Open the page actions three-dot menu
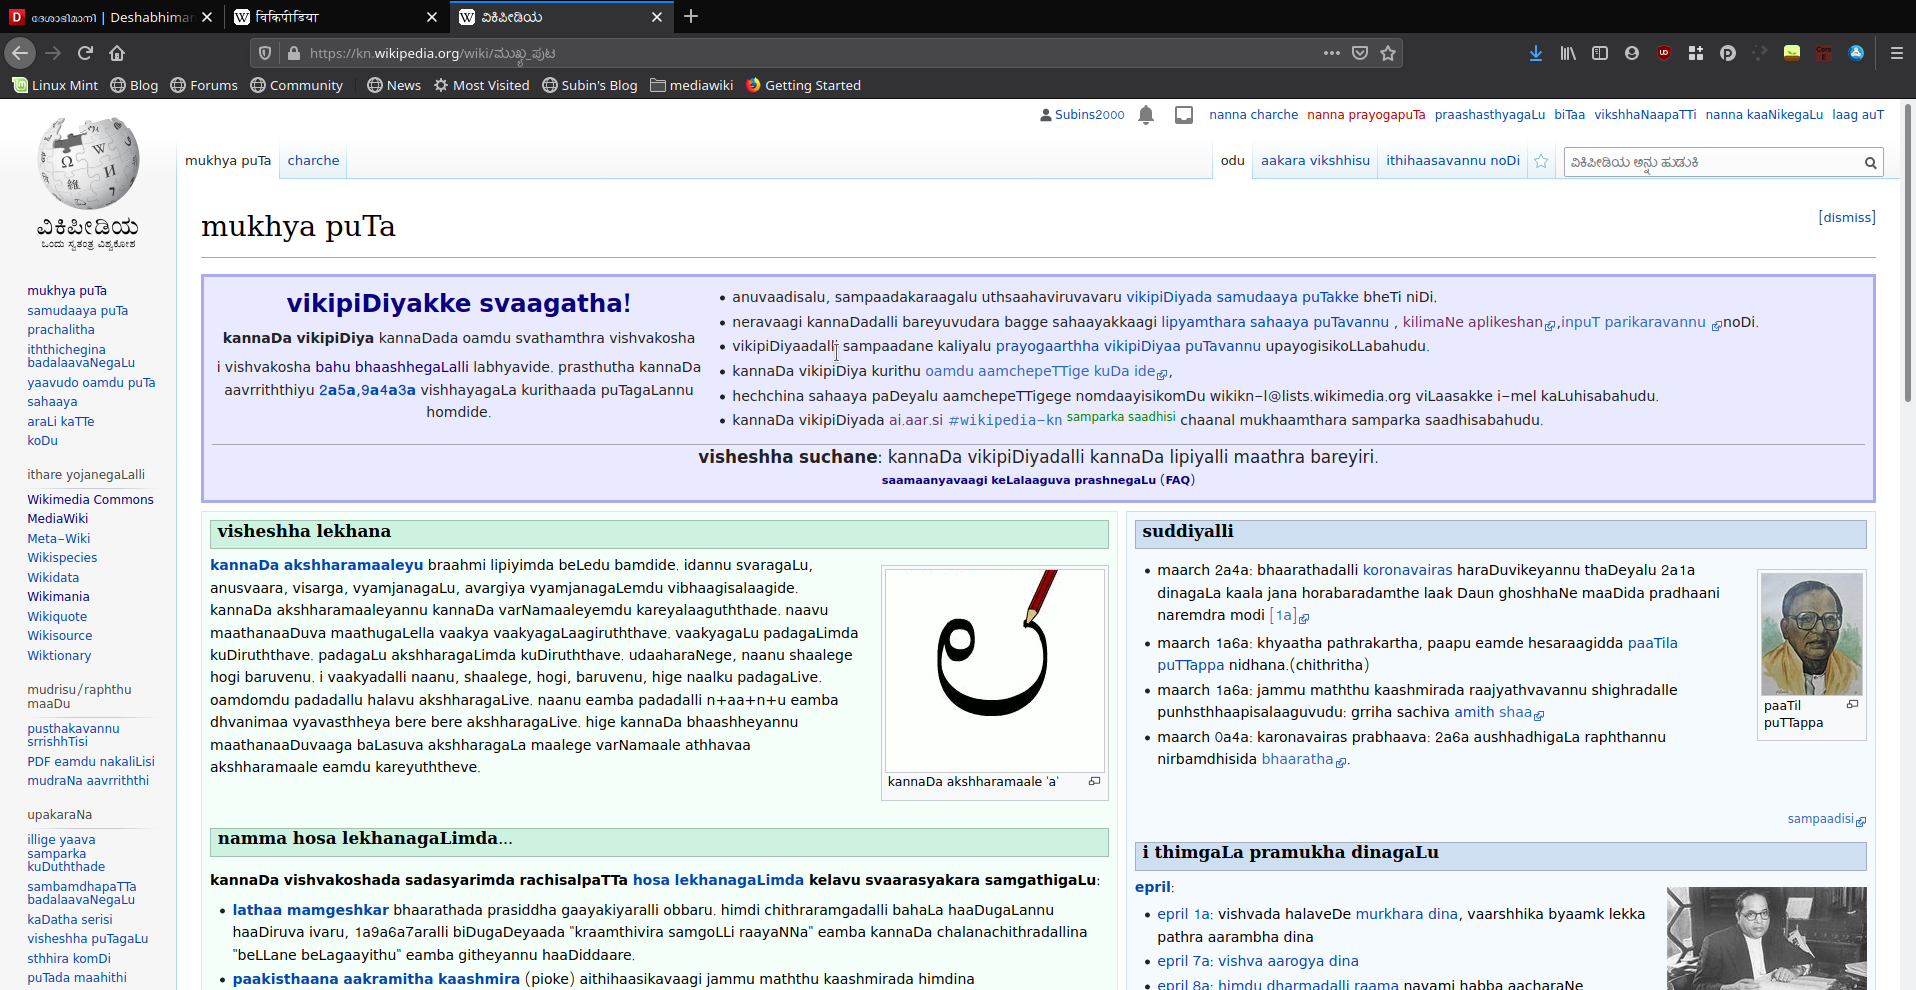Screen dimensions: 1916x990 [1331, 53]
